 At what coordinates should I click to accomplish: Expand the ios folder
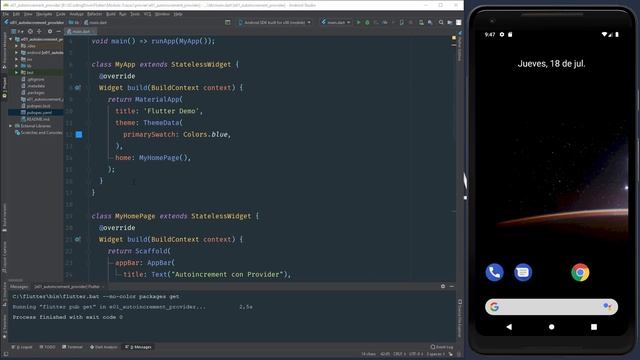point(17,59)
